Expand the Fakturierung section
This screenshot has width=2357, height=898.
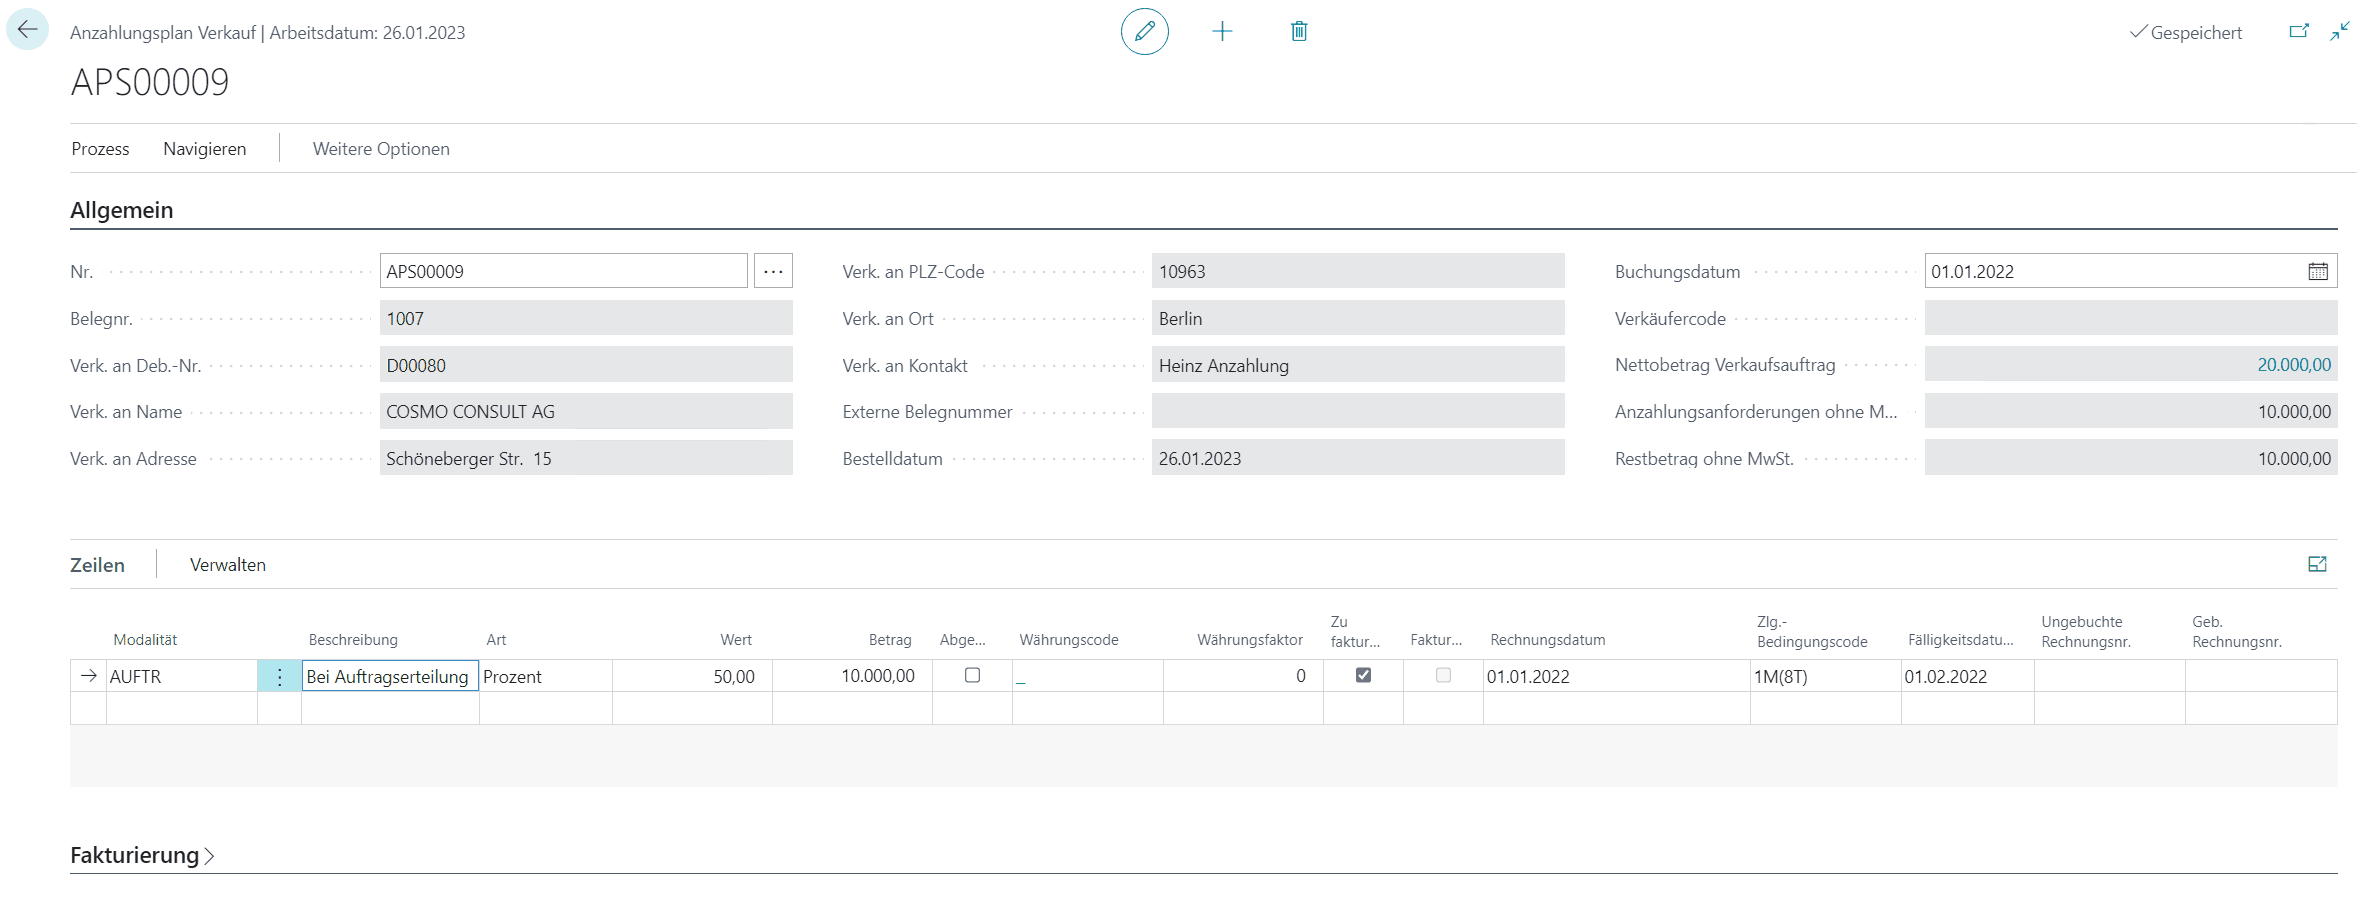pyautogui.click(x=142, y=855)
